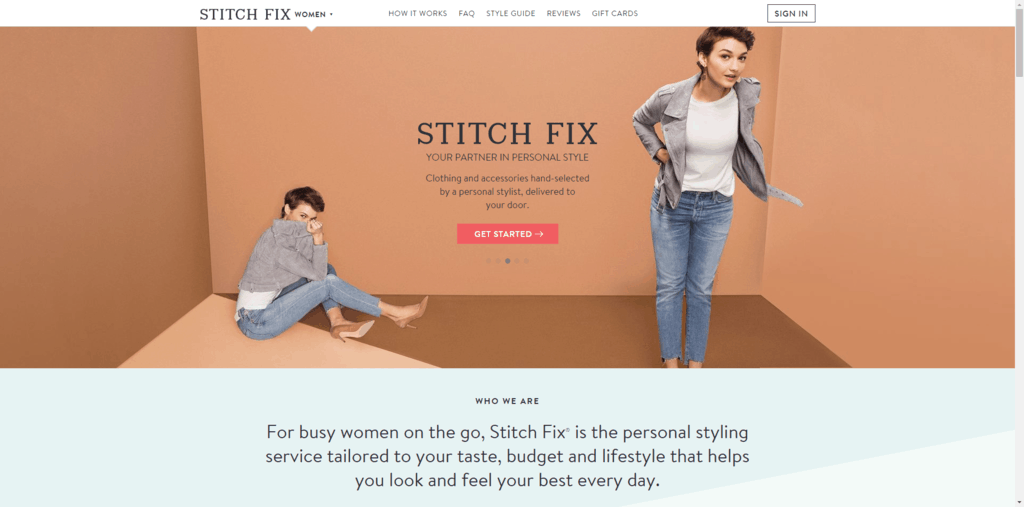Screen dimensions: 1024x507
Task: Click the scrollbar down arrow
Action: tap(1019, 502)
